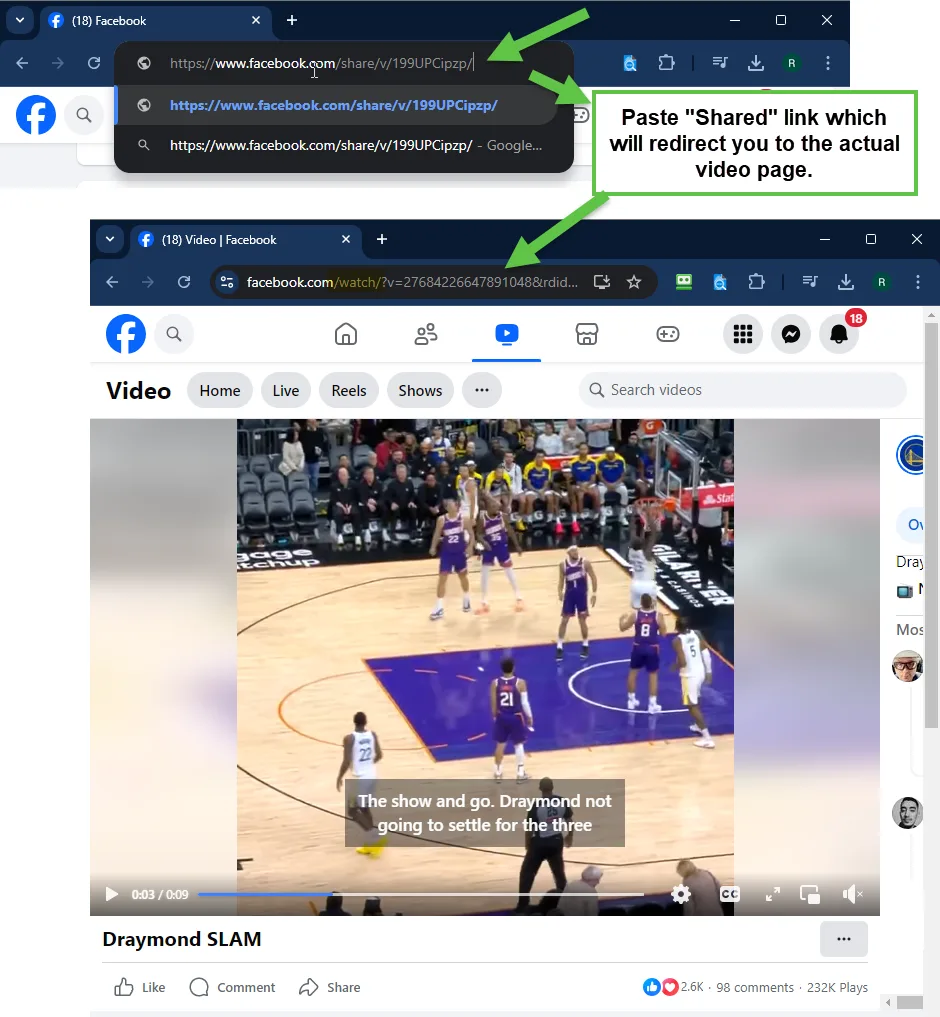This screenshot has width=940, height=1017.
Task: Select the Google search suggestion for the share URL
Action: [344, 145]
